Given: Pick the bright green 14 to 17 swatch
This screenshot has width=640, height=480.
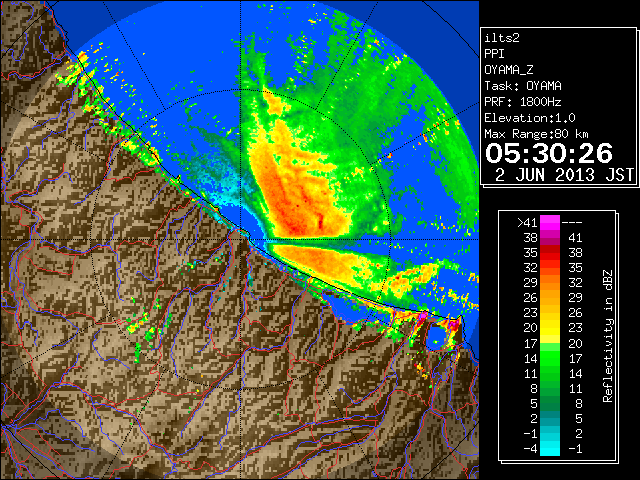Looking at the screenshot, I should click(550, 358).
